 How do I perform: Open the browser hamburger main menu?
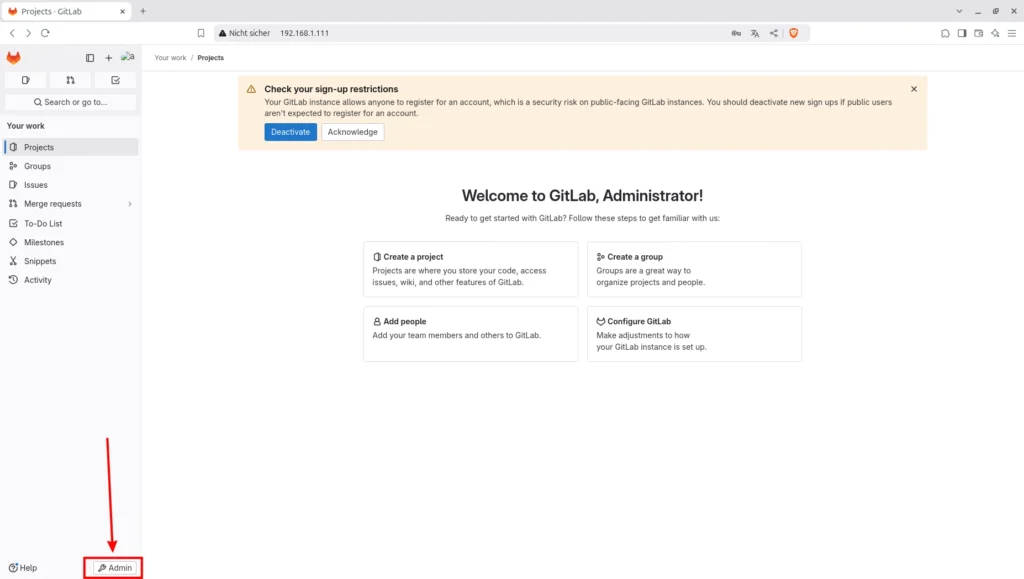point(1011,33)
